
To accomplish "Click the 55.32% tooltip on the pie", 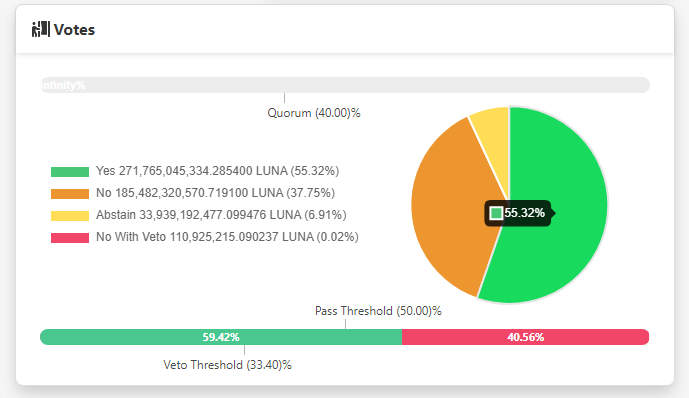I will pyautogui.click(x=519, y=213).
